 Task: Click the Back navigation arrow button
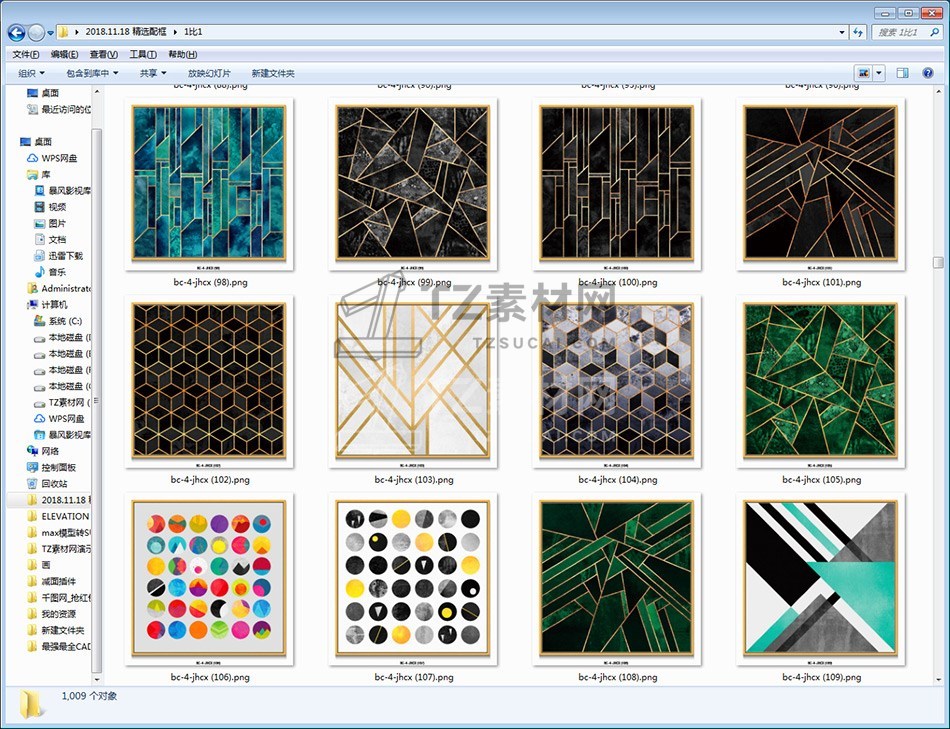[x=17, y=32]
